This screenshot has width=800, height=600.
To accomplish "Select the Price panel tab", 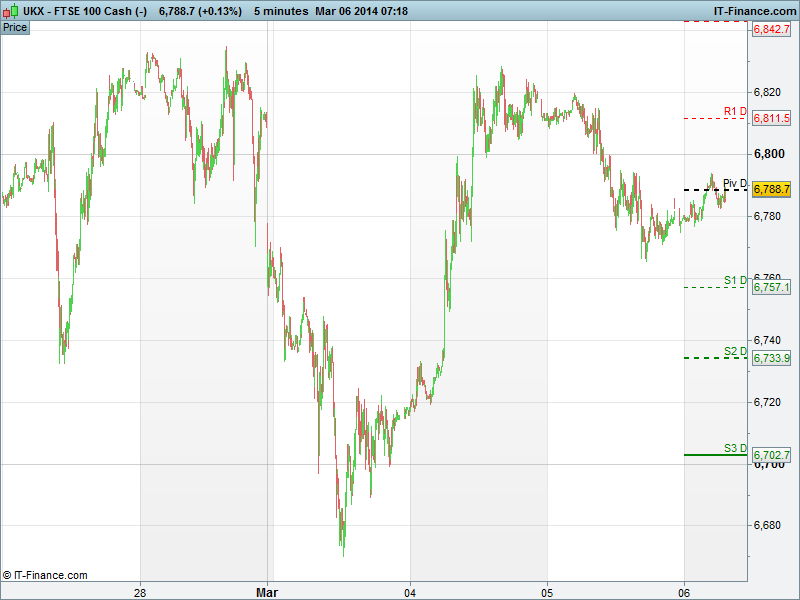I will (15, 27).
